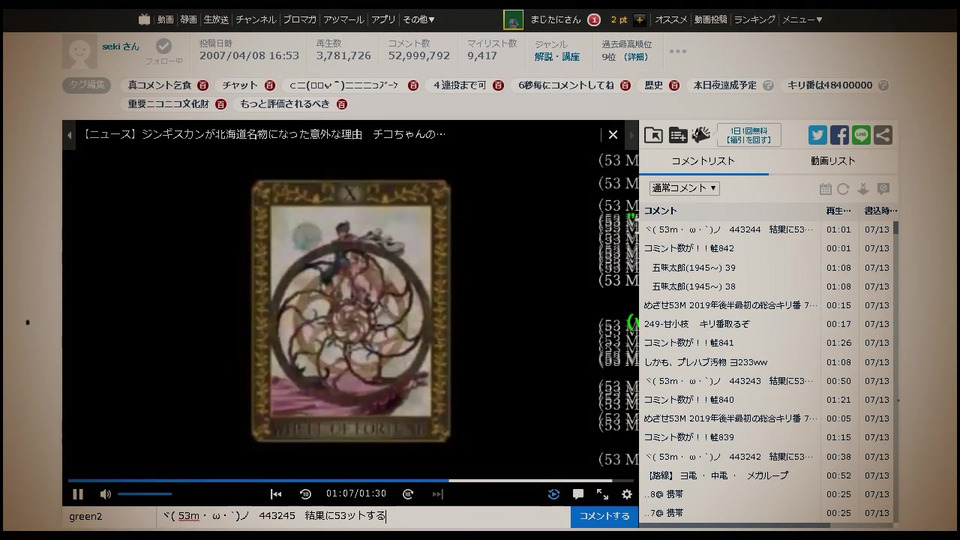Switch to the 動画リスト tab
This screenshot has height=540, width=960.
(833, 161)
